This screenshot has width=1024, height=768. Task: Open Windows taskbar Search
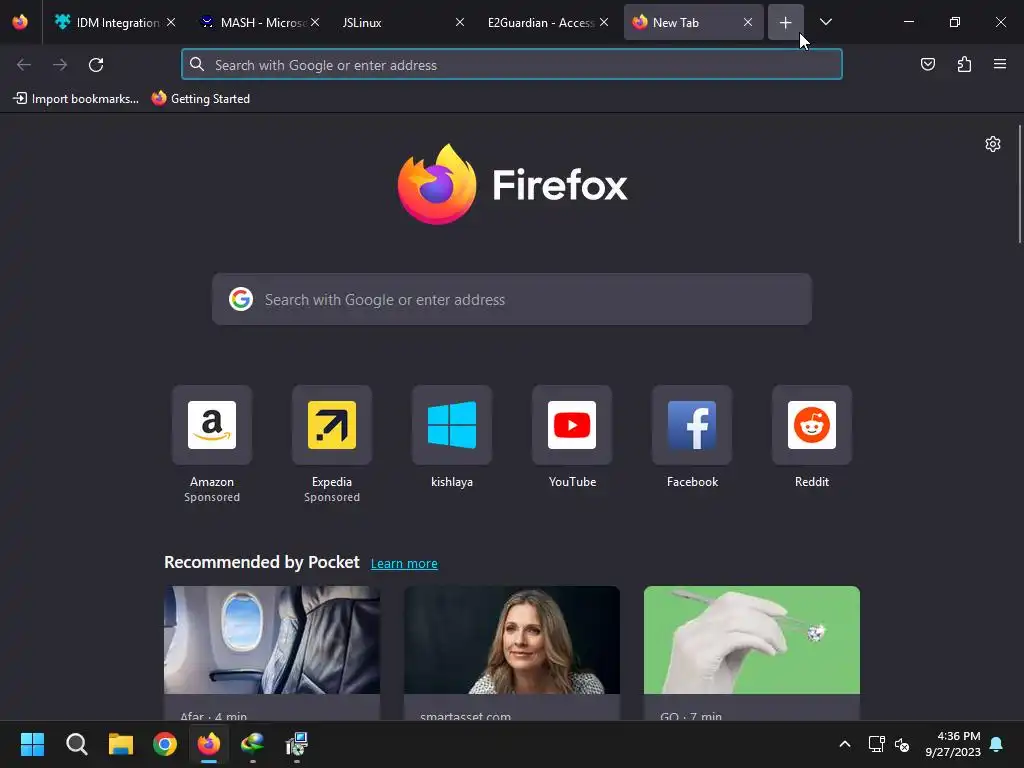point(76,744)
